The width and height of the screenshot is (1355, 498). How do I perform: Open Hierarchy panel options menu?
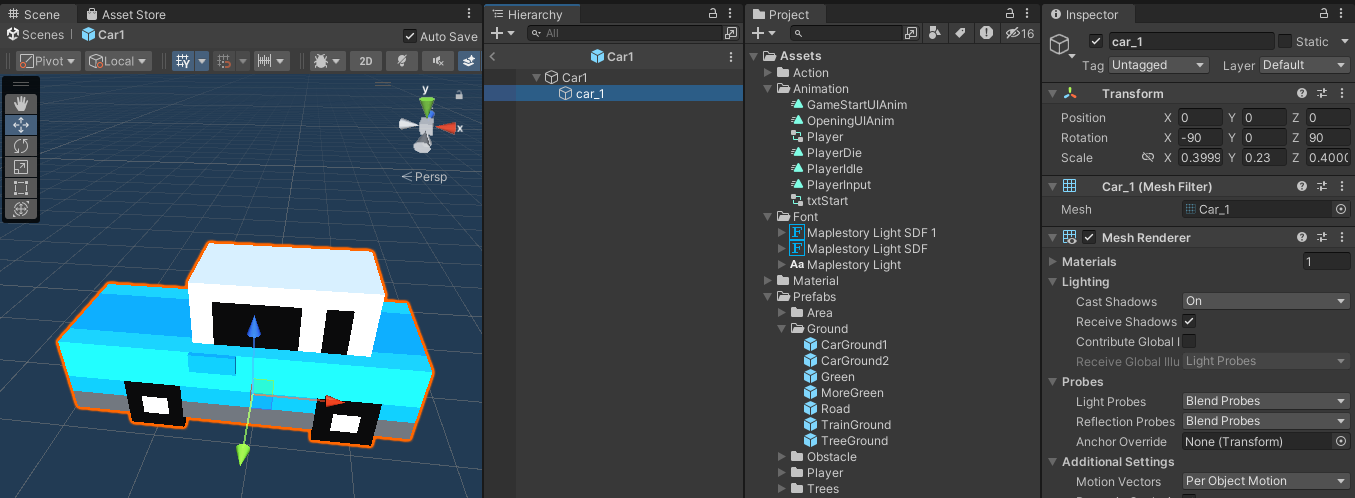[x=732, y=14]
